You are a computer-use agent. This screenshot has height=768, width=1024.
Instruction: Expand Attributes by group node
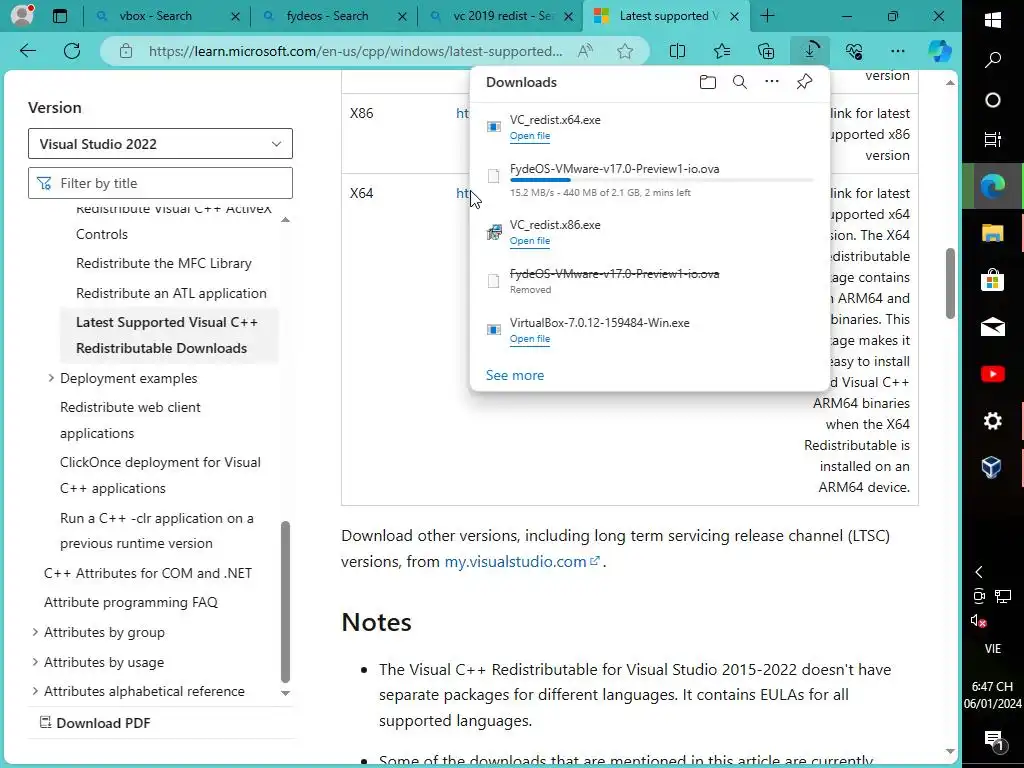pos(35,632)
